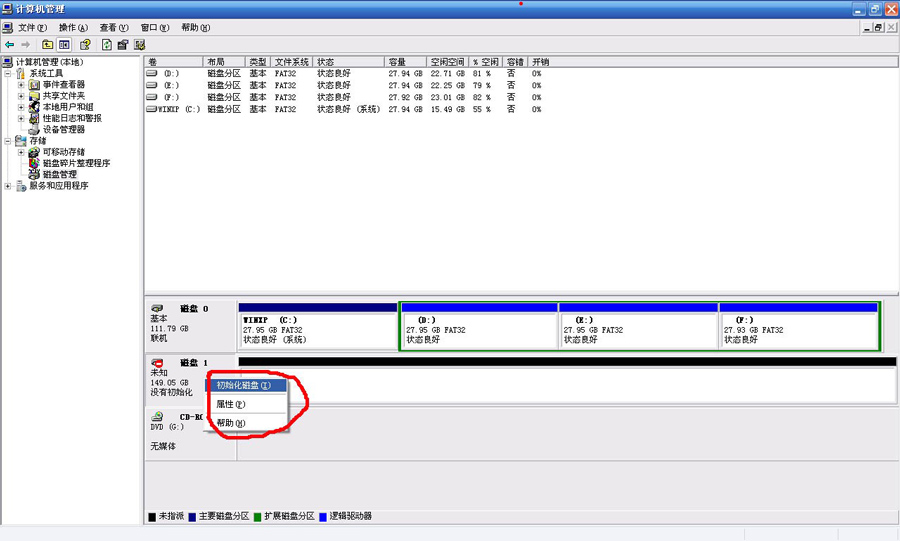Click the 容量 column header
Viewport: 900px width, 541px height.
click(398, 62)
